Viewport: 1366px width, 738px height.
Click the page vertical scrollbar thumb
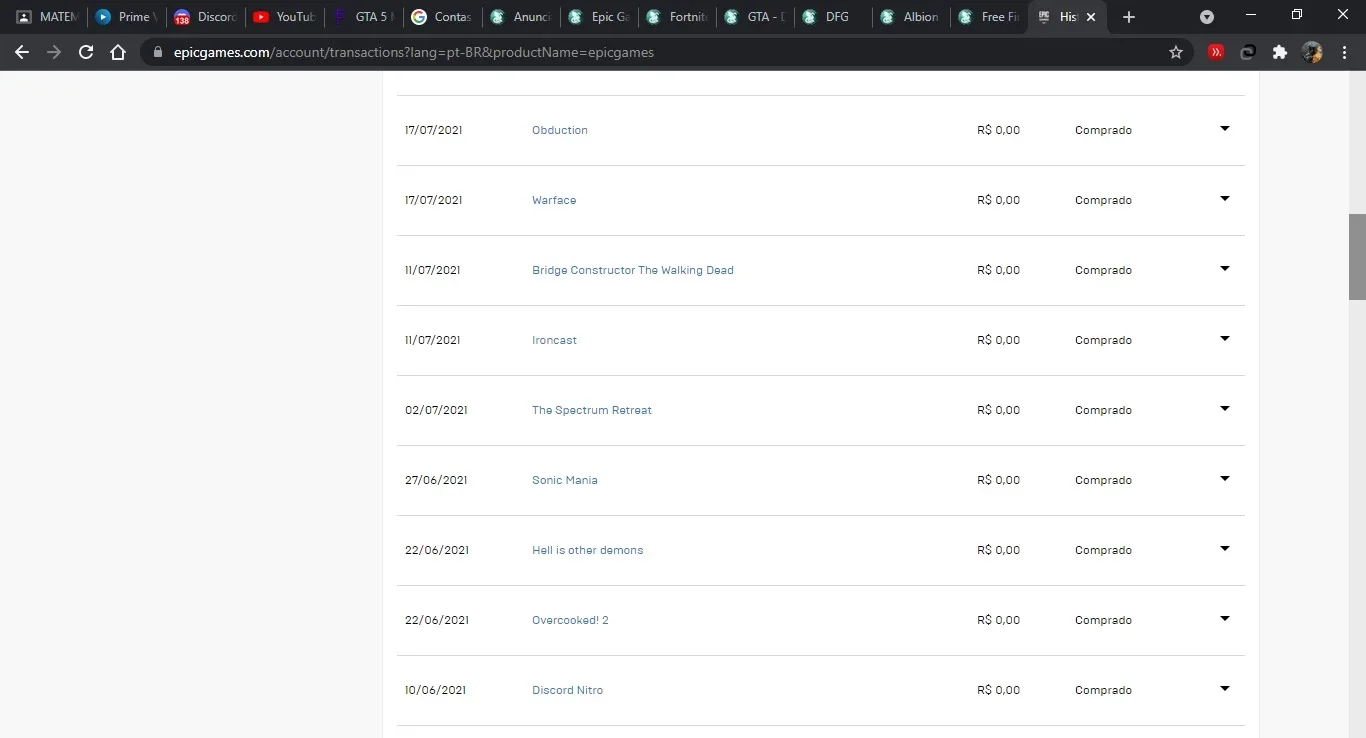tap(1357, 257)
